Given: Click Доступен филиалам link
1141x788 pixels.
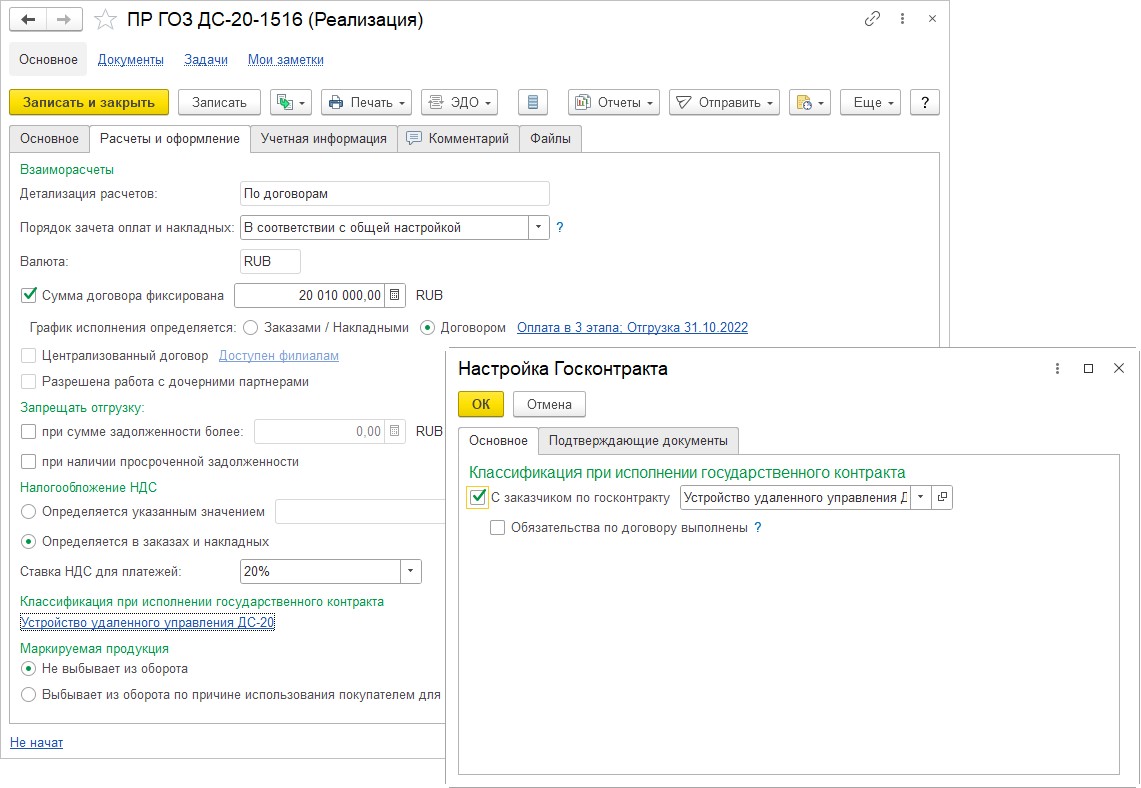Looking at the screenshot, I should click(279, 356).
